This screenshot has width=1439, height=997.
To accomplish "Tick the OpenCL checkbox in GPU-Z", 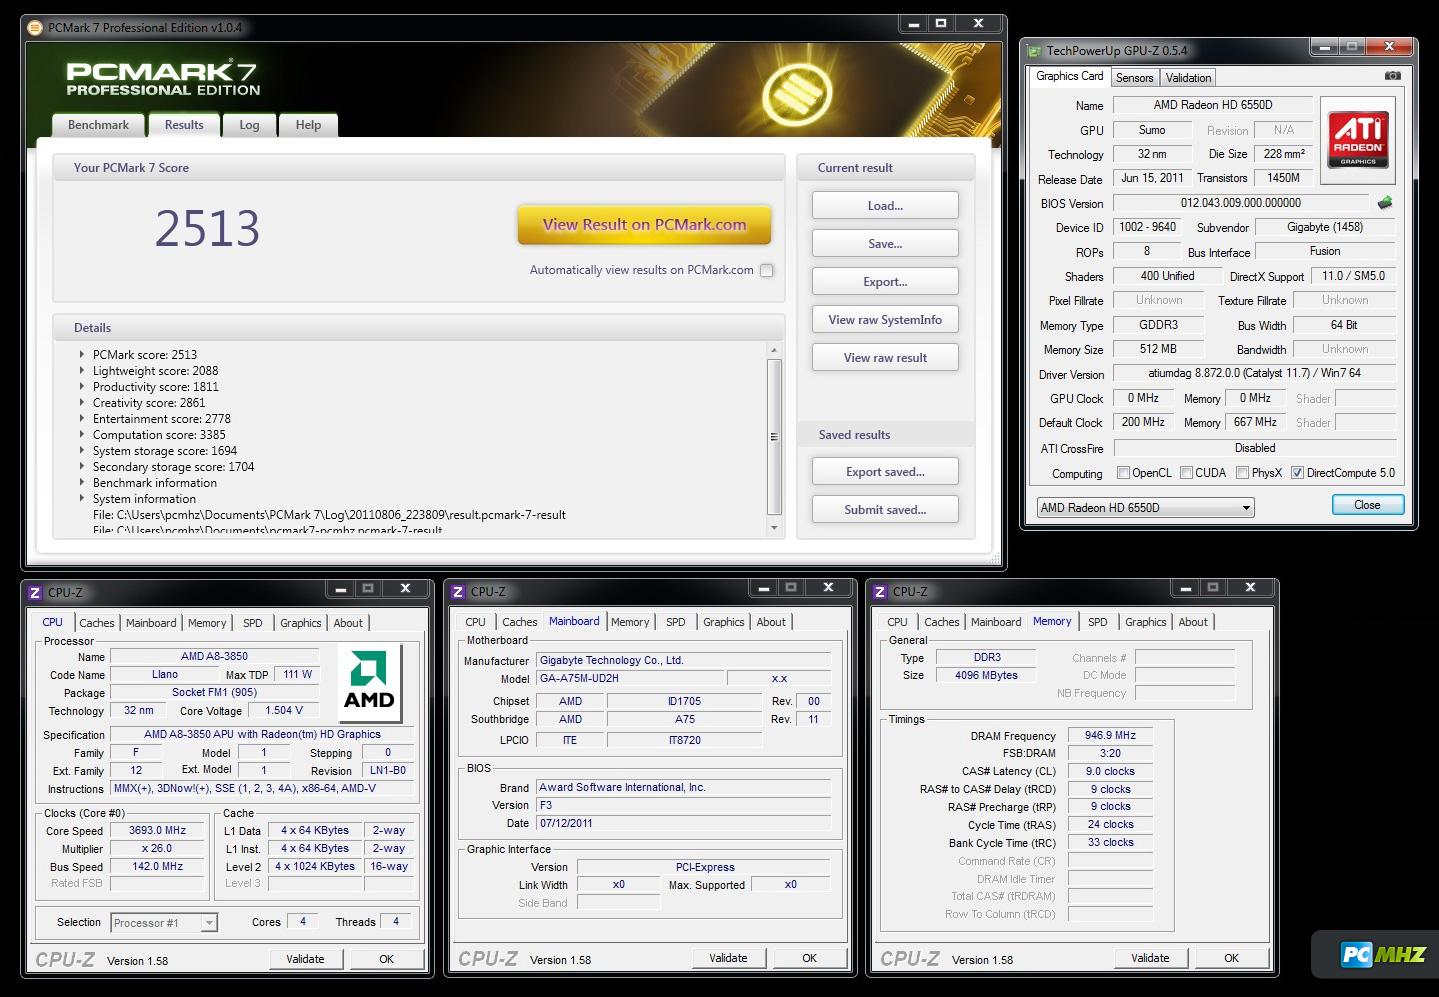I will [x=1123, y=473].
